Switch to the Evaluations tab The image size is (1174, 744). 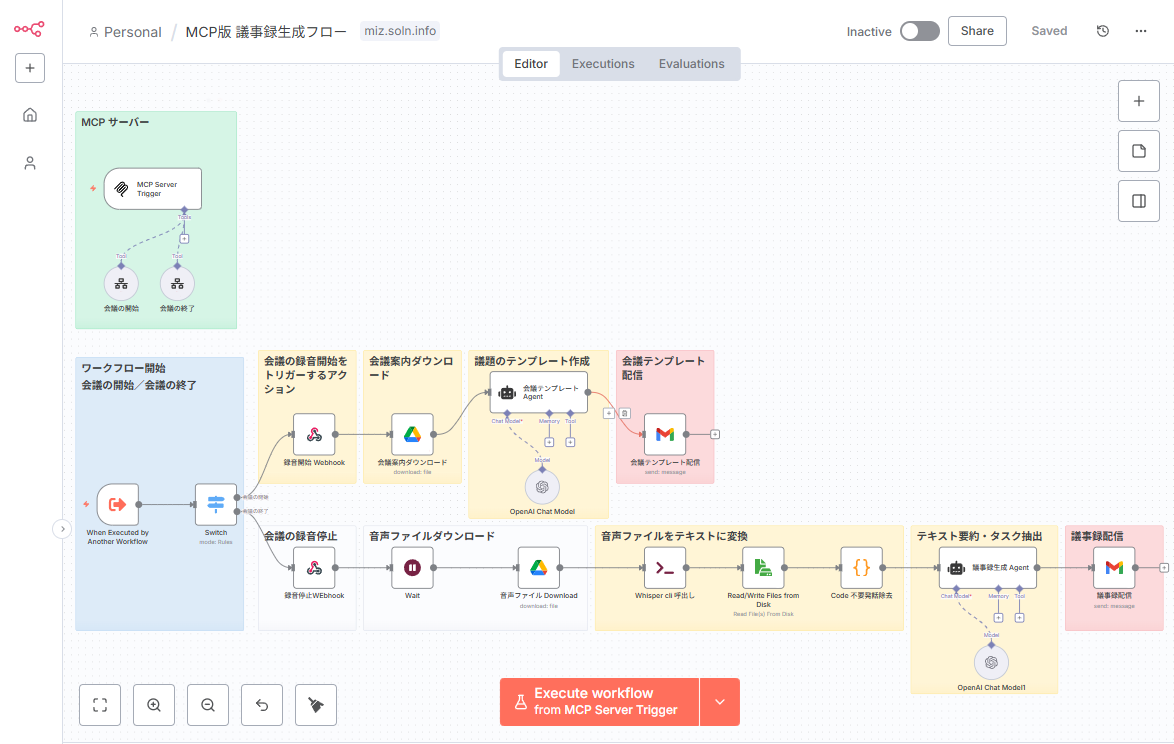click(691, 64)
